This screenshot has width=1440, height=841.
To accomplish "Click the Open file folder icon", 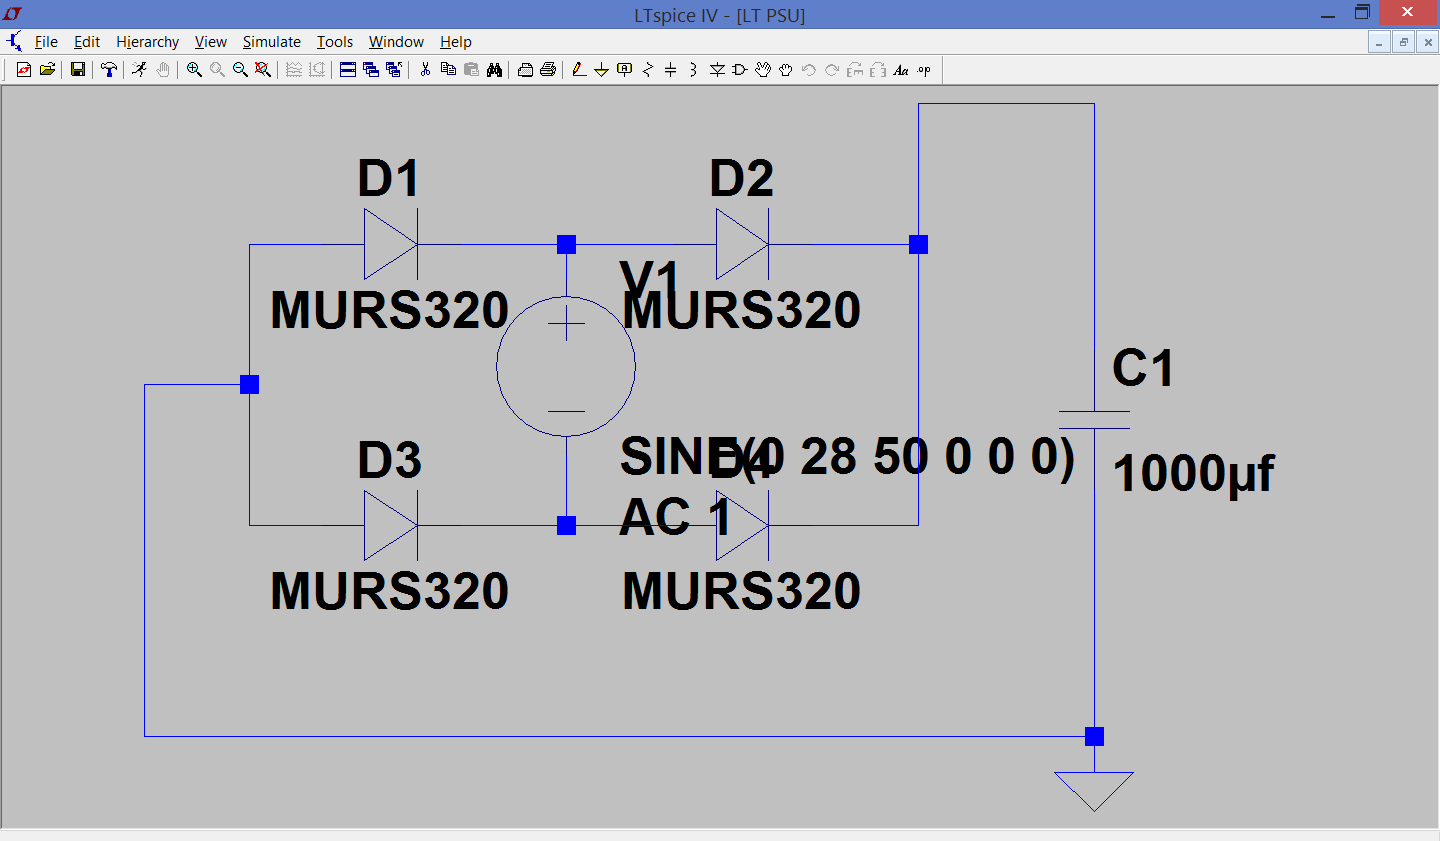I will pyautogui.click(x=47, y=70).
